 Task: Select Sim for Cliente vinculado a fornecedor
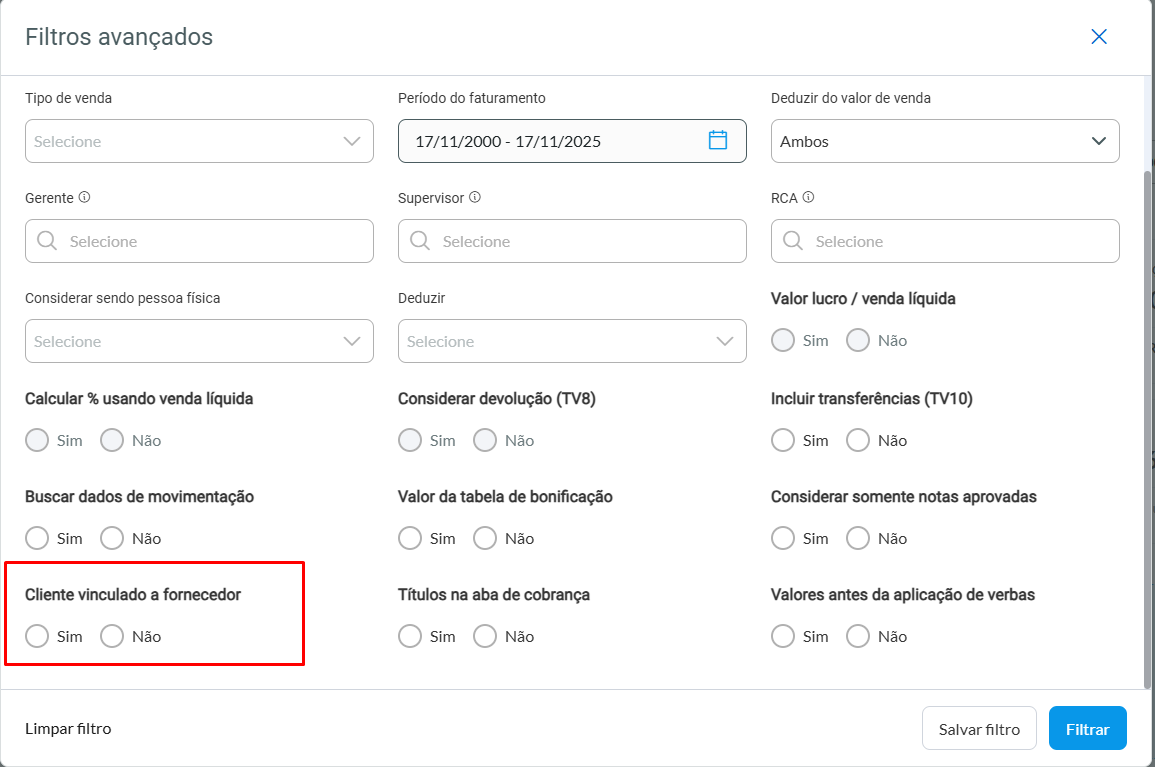37,636
